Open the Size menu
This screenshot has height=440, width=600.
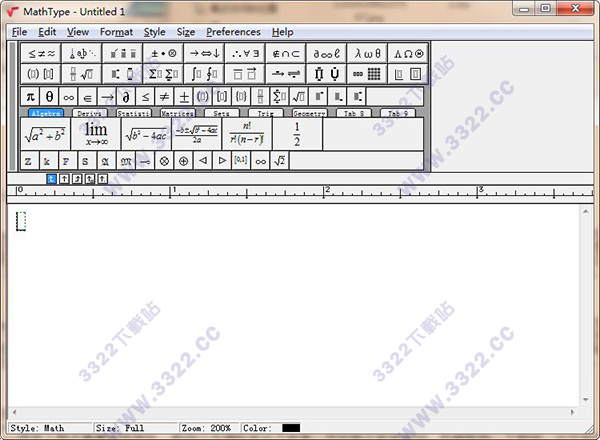pyautogui.click(x=186, y=32)
